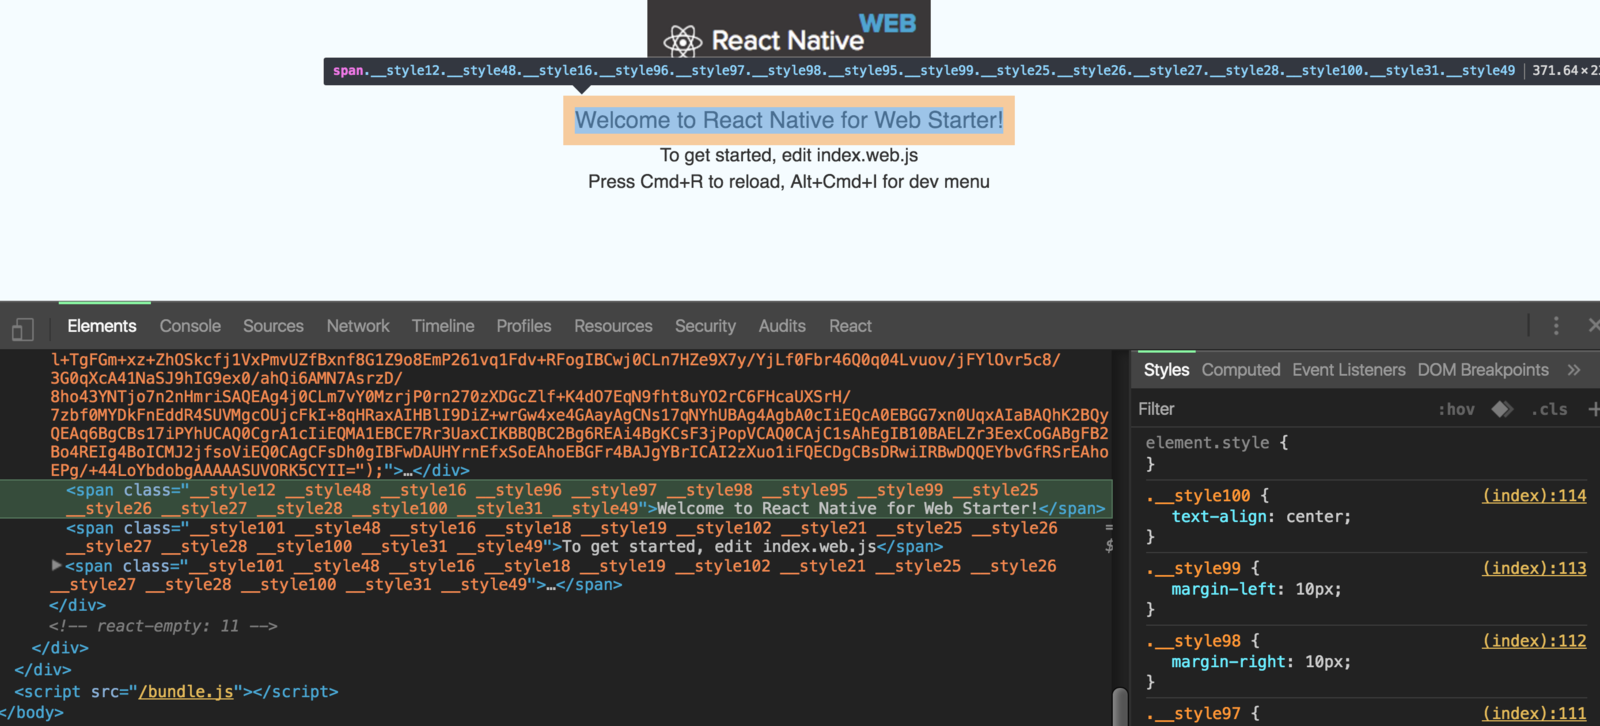Screen dimensions: 1600x726
Task: Toggle the device toolbar icon in DevTools
Action: [x=23, y=328]
